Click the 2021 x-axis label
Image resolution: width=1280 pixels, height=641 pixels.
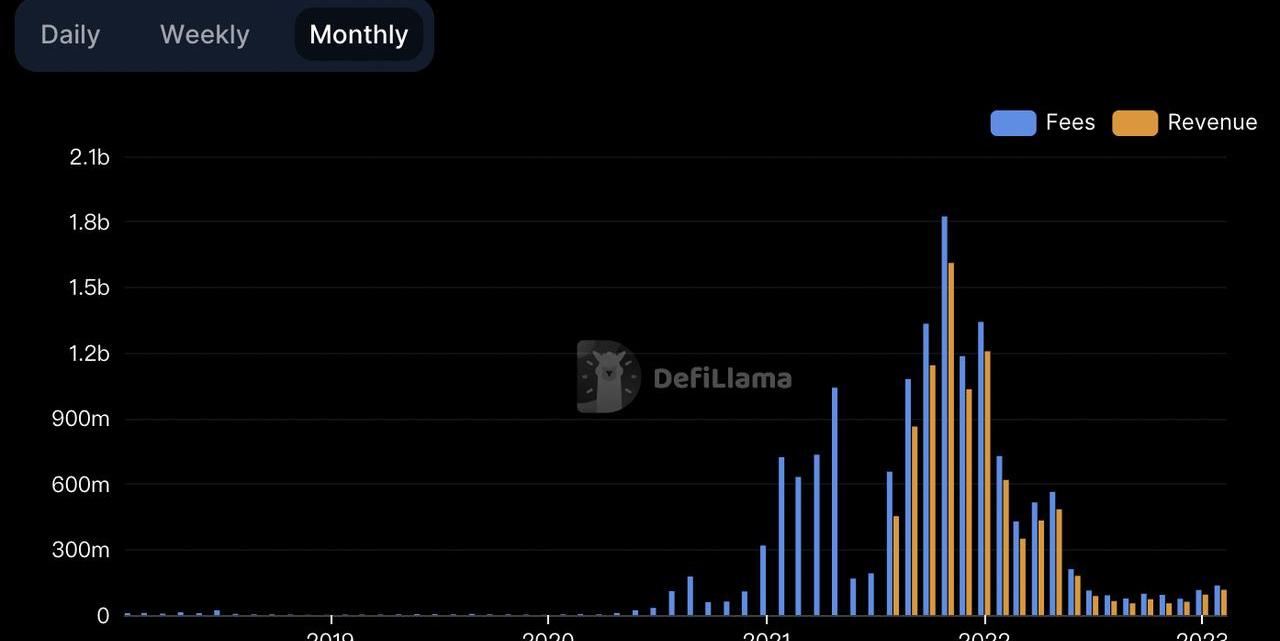(x=766, y=636)
